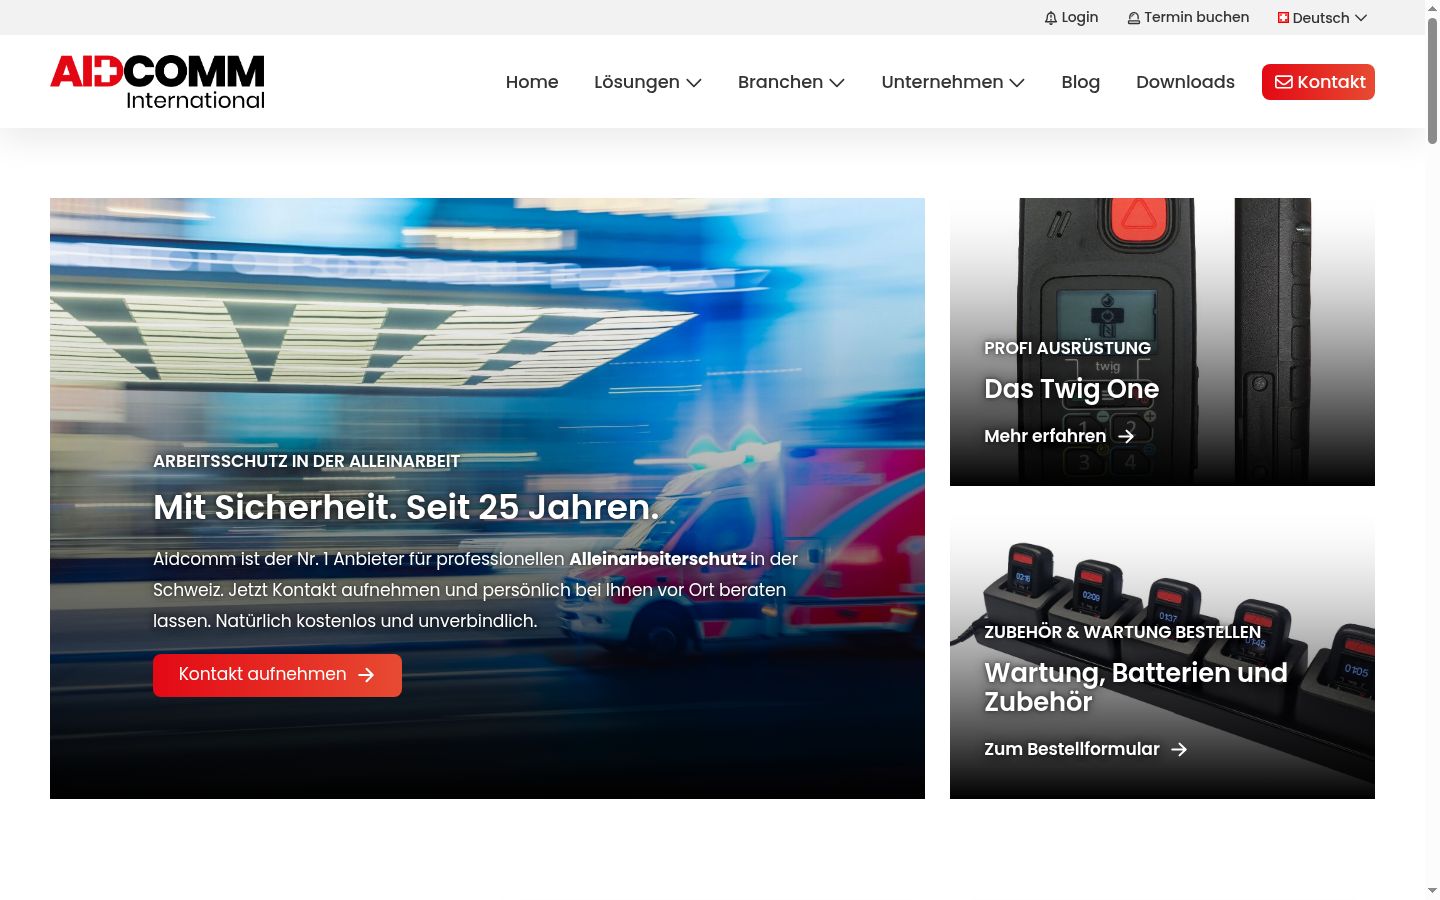Click the ZUBEHÖR & WARTUNG BESTELLEN label
Screen dimensions: 1440x900
[1122, 632]
